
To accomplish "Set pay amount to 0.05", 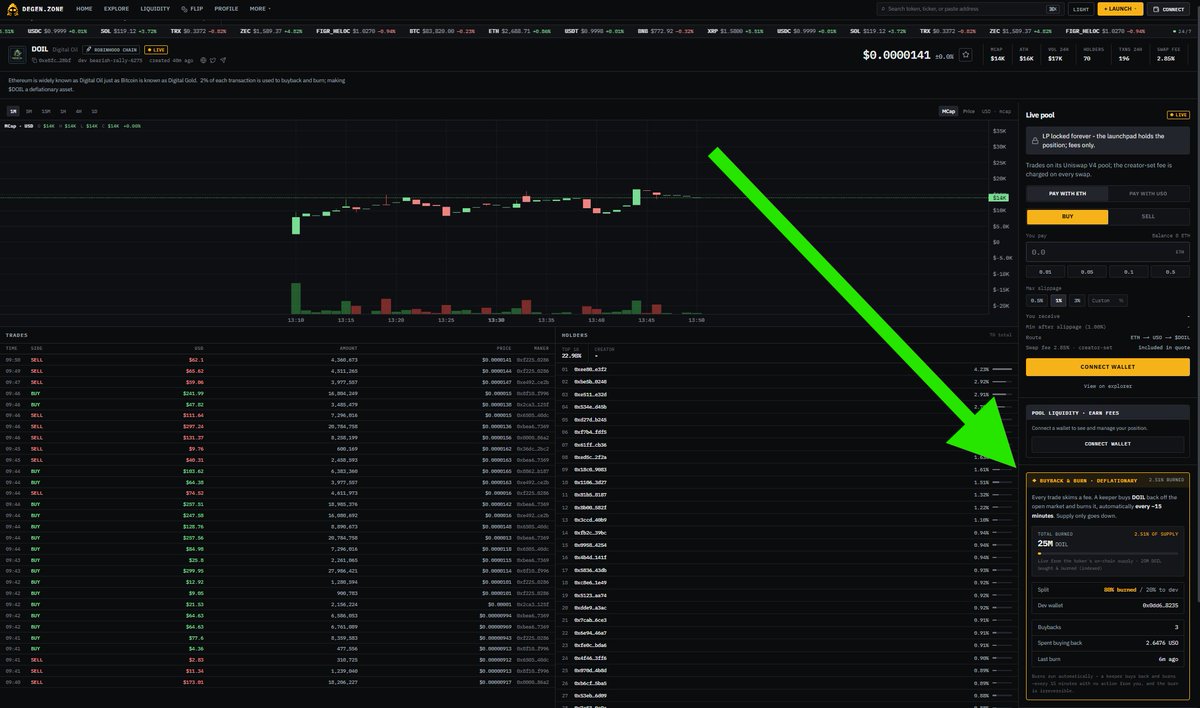I will pyautogui.click(x=1087, y=271).
